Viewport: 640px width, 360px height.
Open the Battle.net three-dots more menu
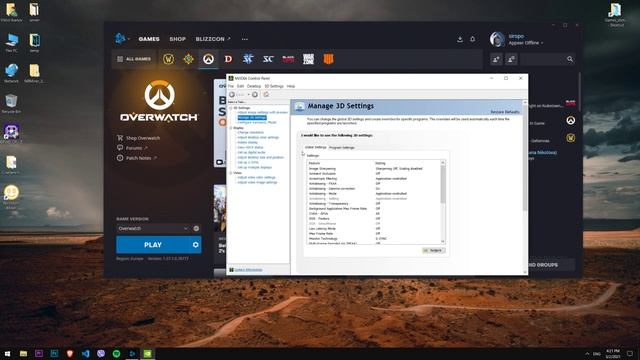point(244,39)
